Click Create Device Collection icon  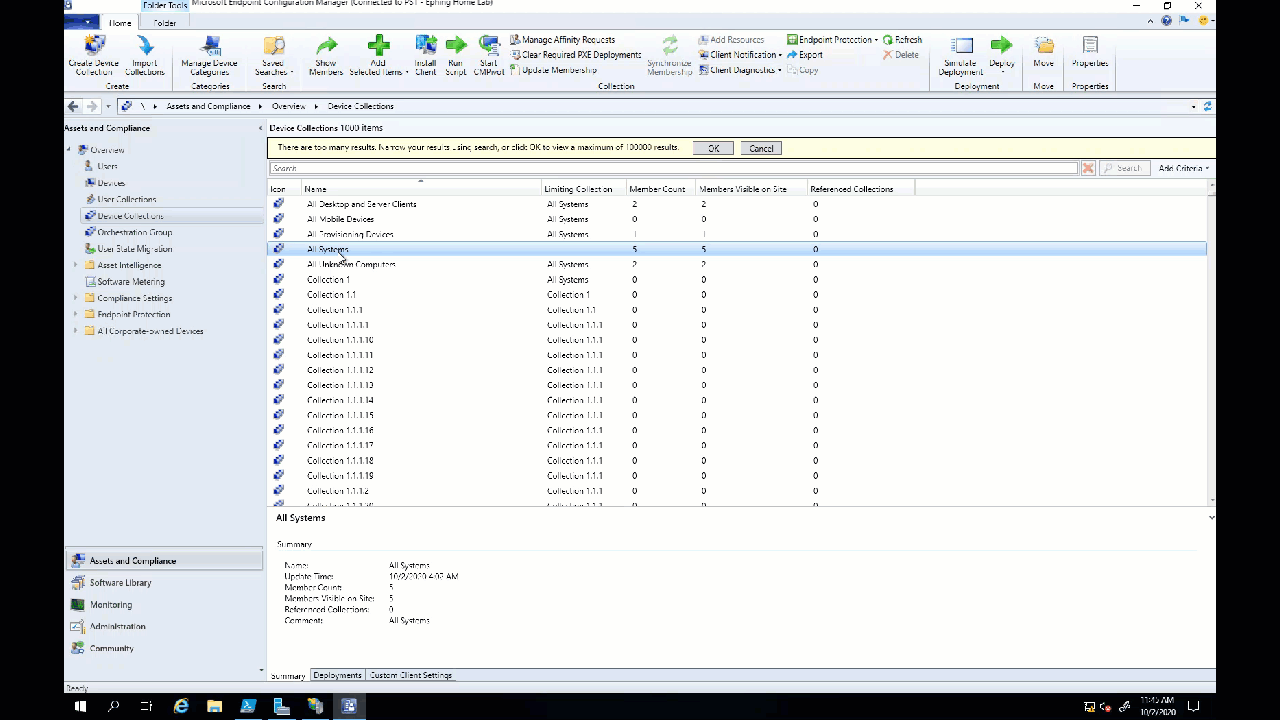[94, 55]
